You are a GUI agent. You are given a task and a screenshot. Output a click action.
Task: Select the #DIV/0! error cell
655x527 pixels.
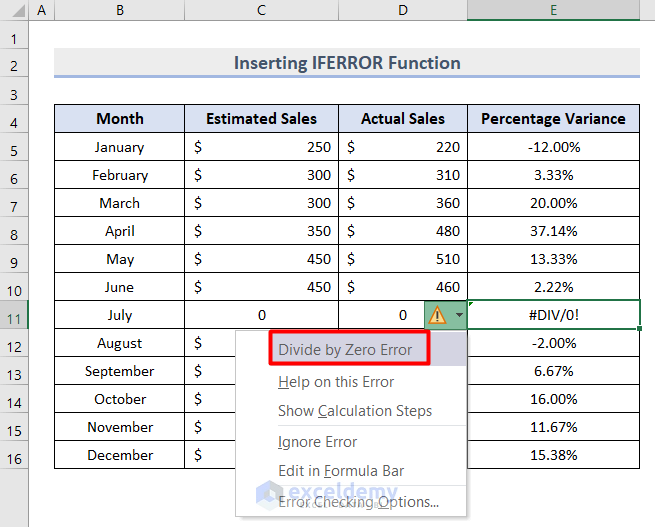point(553,315)
